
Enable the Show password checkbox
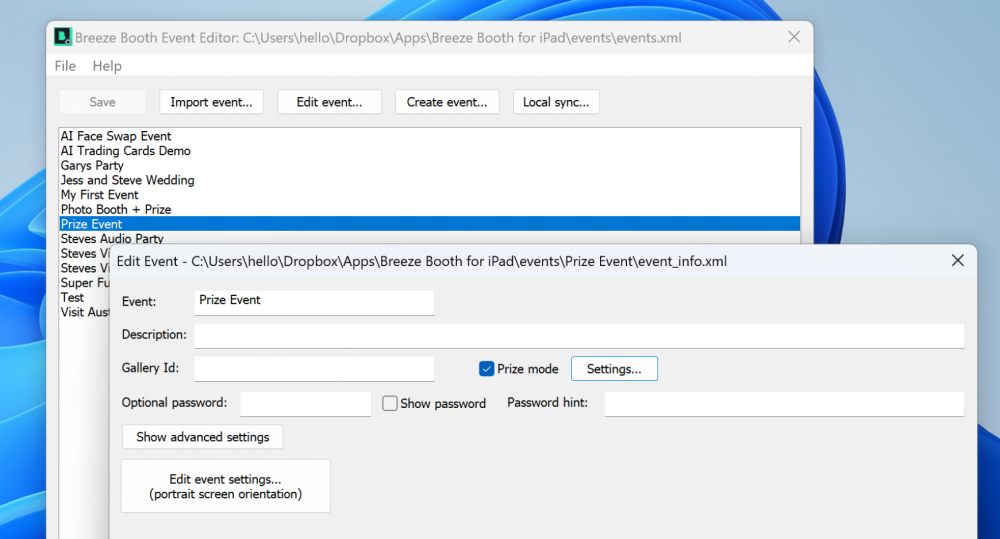pos(390,403)
